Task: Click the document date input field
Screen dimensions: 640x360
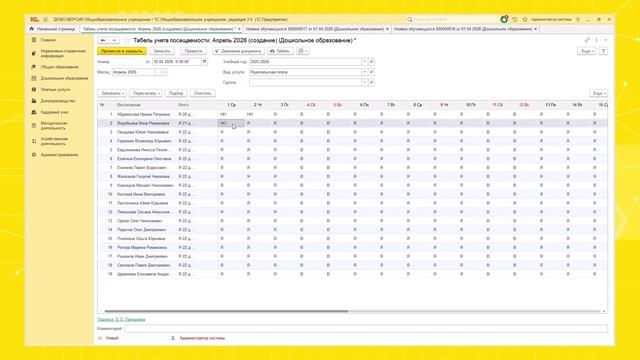Action: (x=176, y=62)
